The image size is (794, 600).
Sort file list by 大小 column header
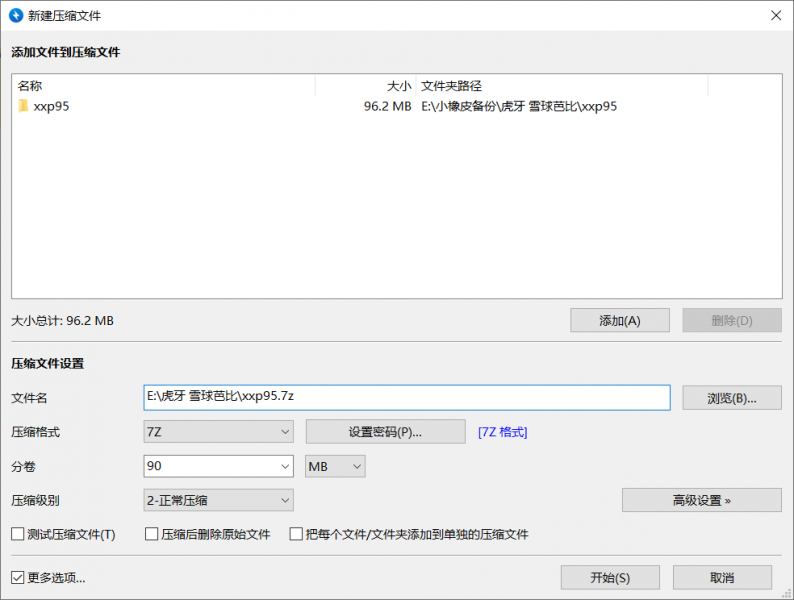[365, 86]
